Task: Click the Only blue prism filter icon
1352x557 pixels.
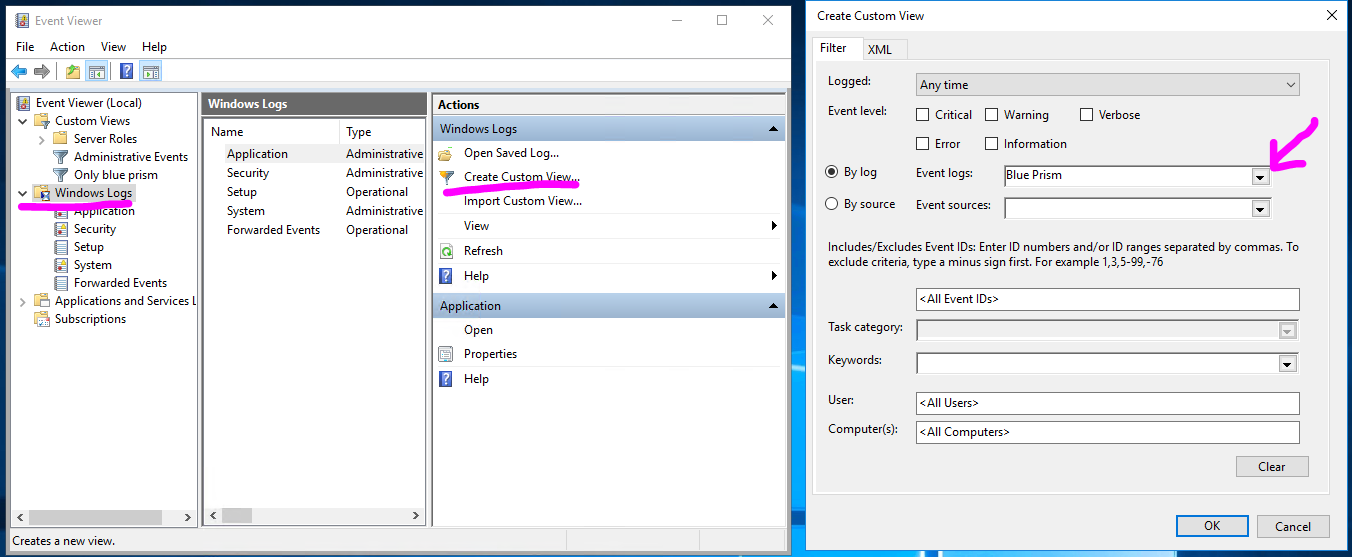Action: [61, 174]
